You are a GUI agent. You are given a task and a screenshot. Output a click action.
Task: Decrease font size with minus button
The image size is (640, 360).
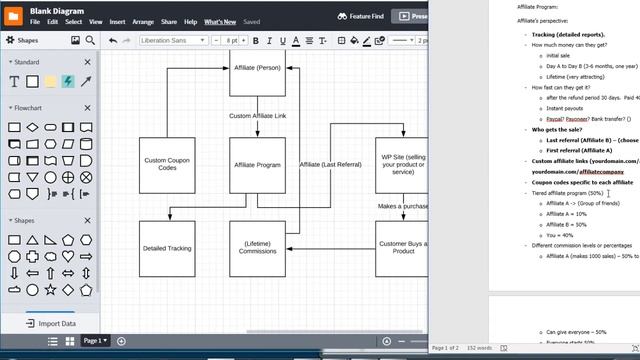(x=216, y=40)
